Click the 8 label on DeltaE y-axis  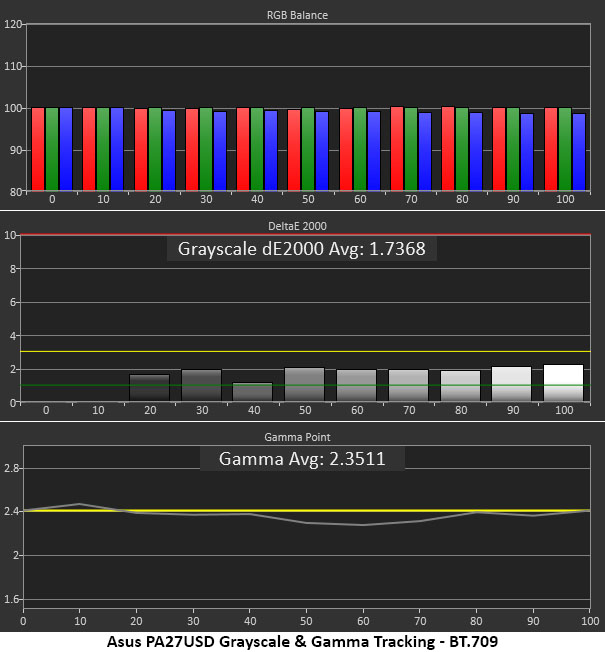(x=13, y=269)
